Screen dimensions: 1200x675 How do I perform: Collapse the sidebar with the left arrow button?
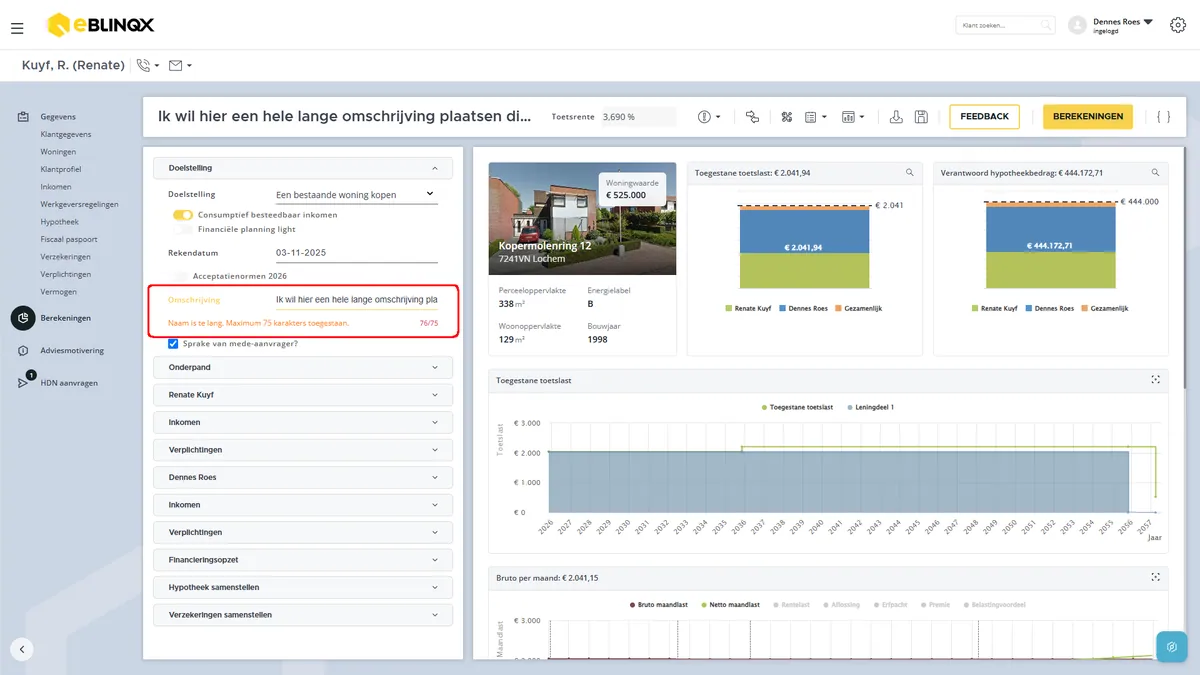[22, 649]
